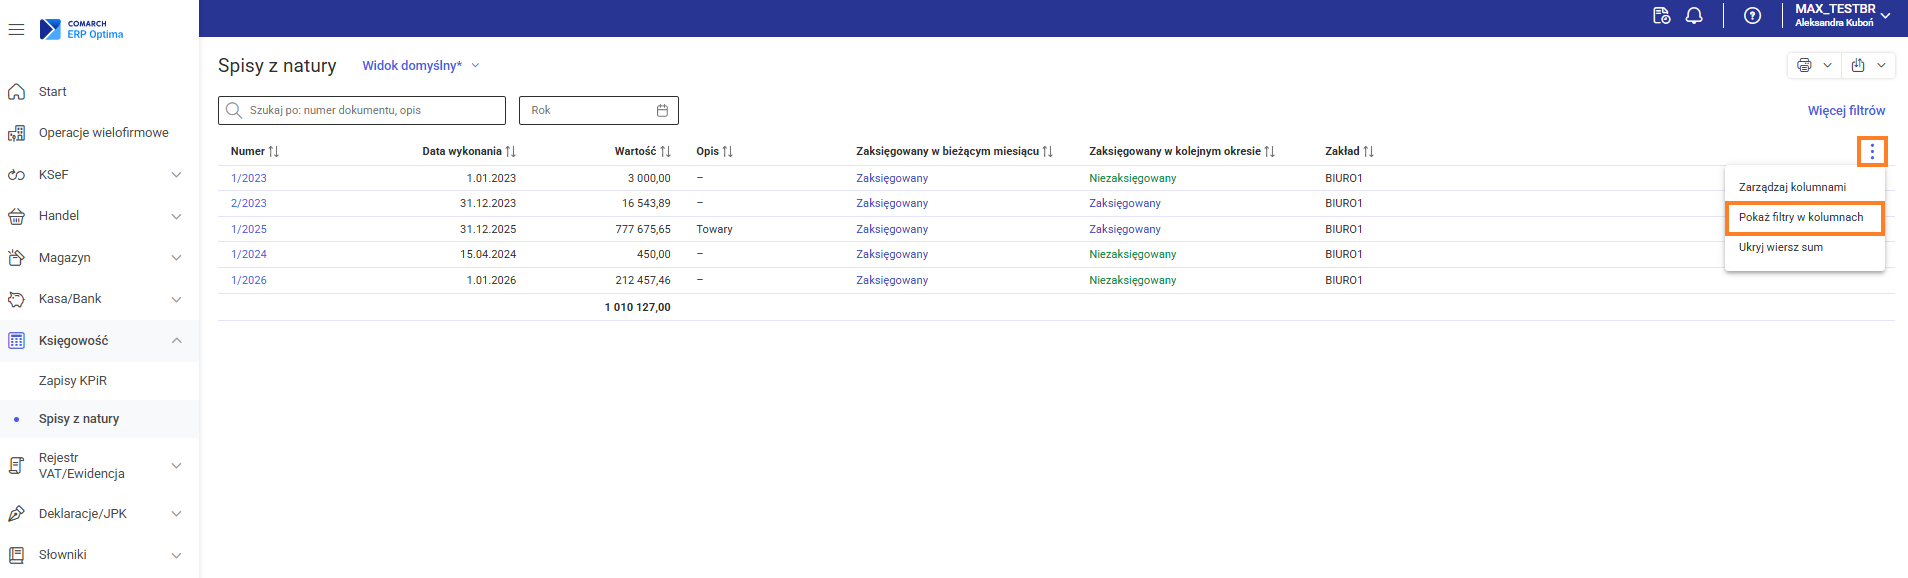Open Zapisy KPiR in sidebar
Viewport: 1908px width, 578px height.
pyautogui.click(x=73, y=381)
